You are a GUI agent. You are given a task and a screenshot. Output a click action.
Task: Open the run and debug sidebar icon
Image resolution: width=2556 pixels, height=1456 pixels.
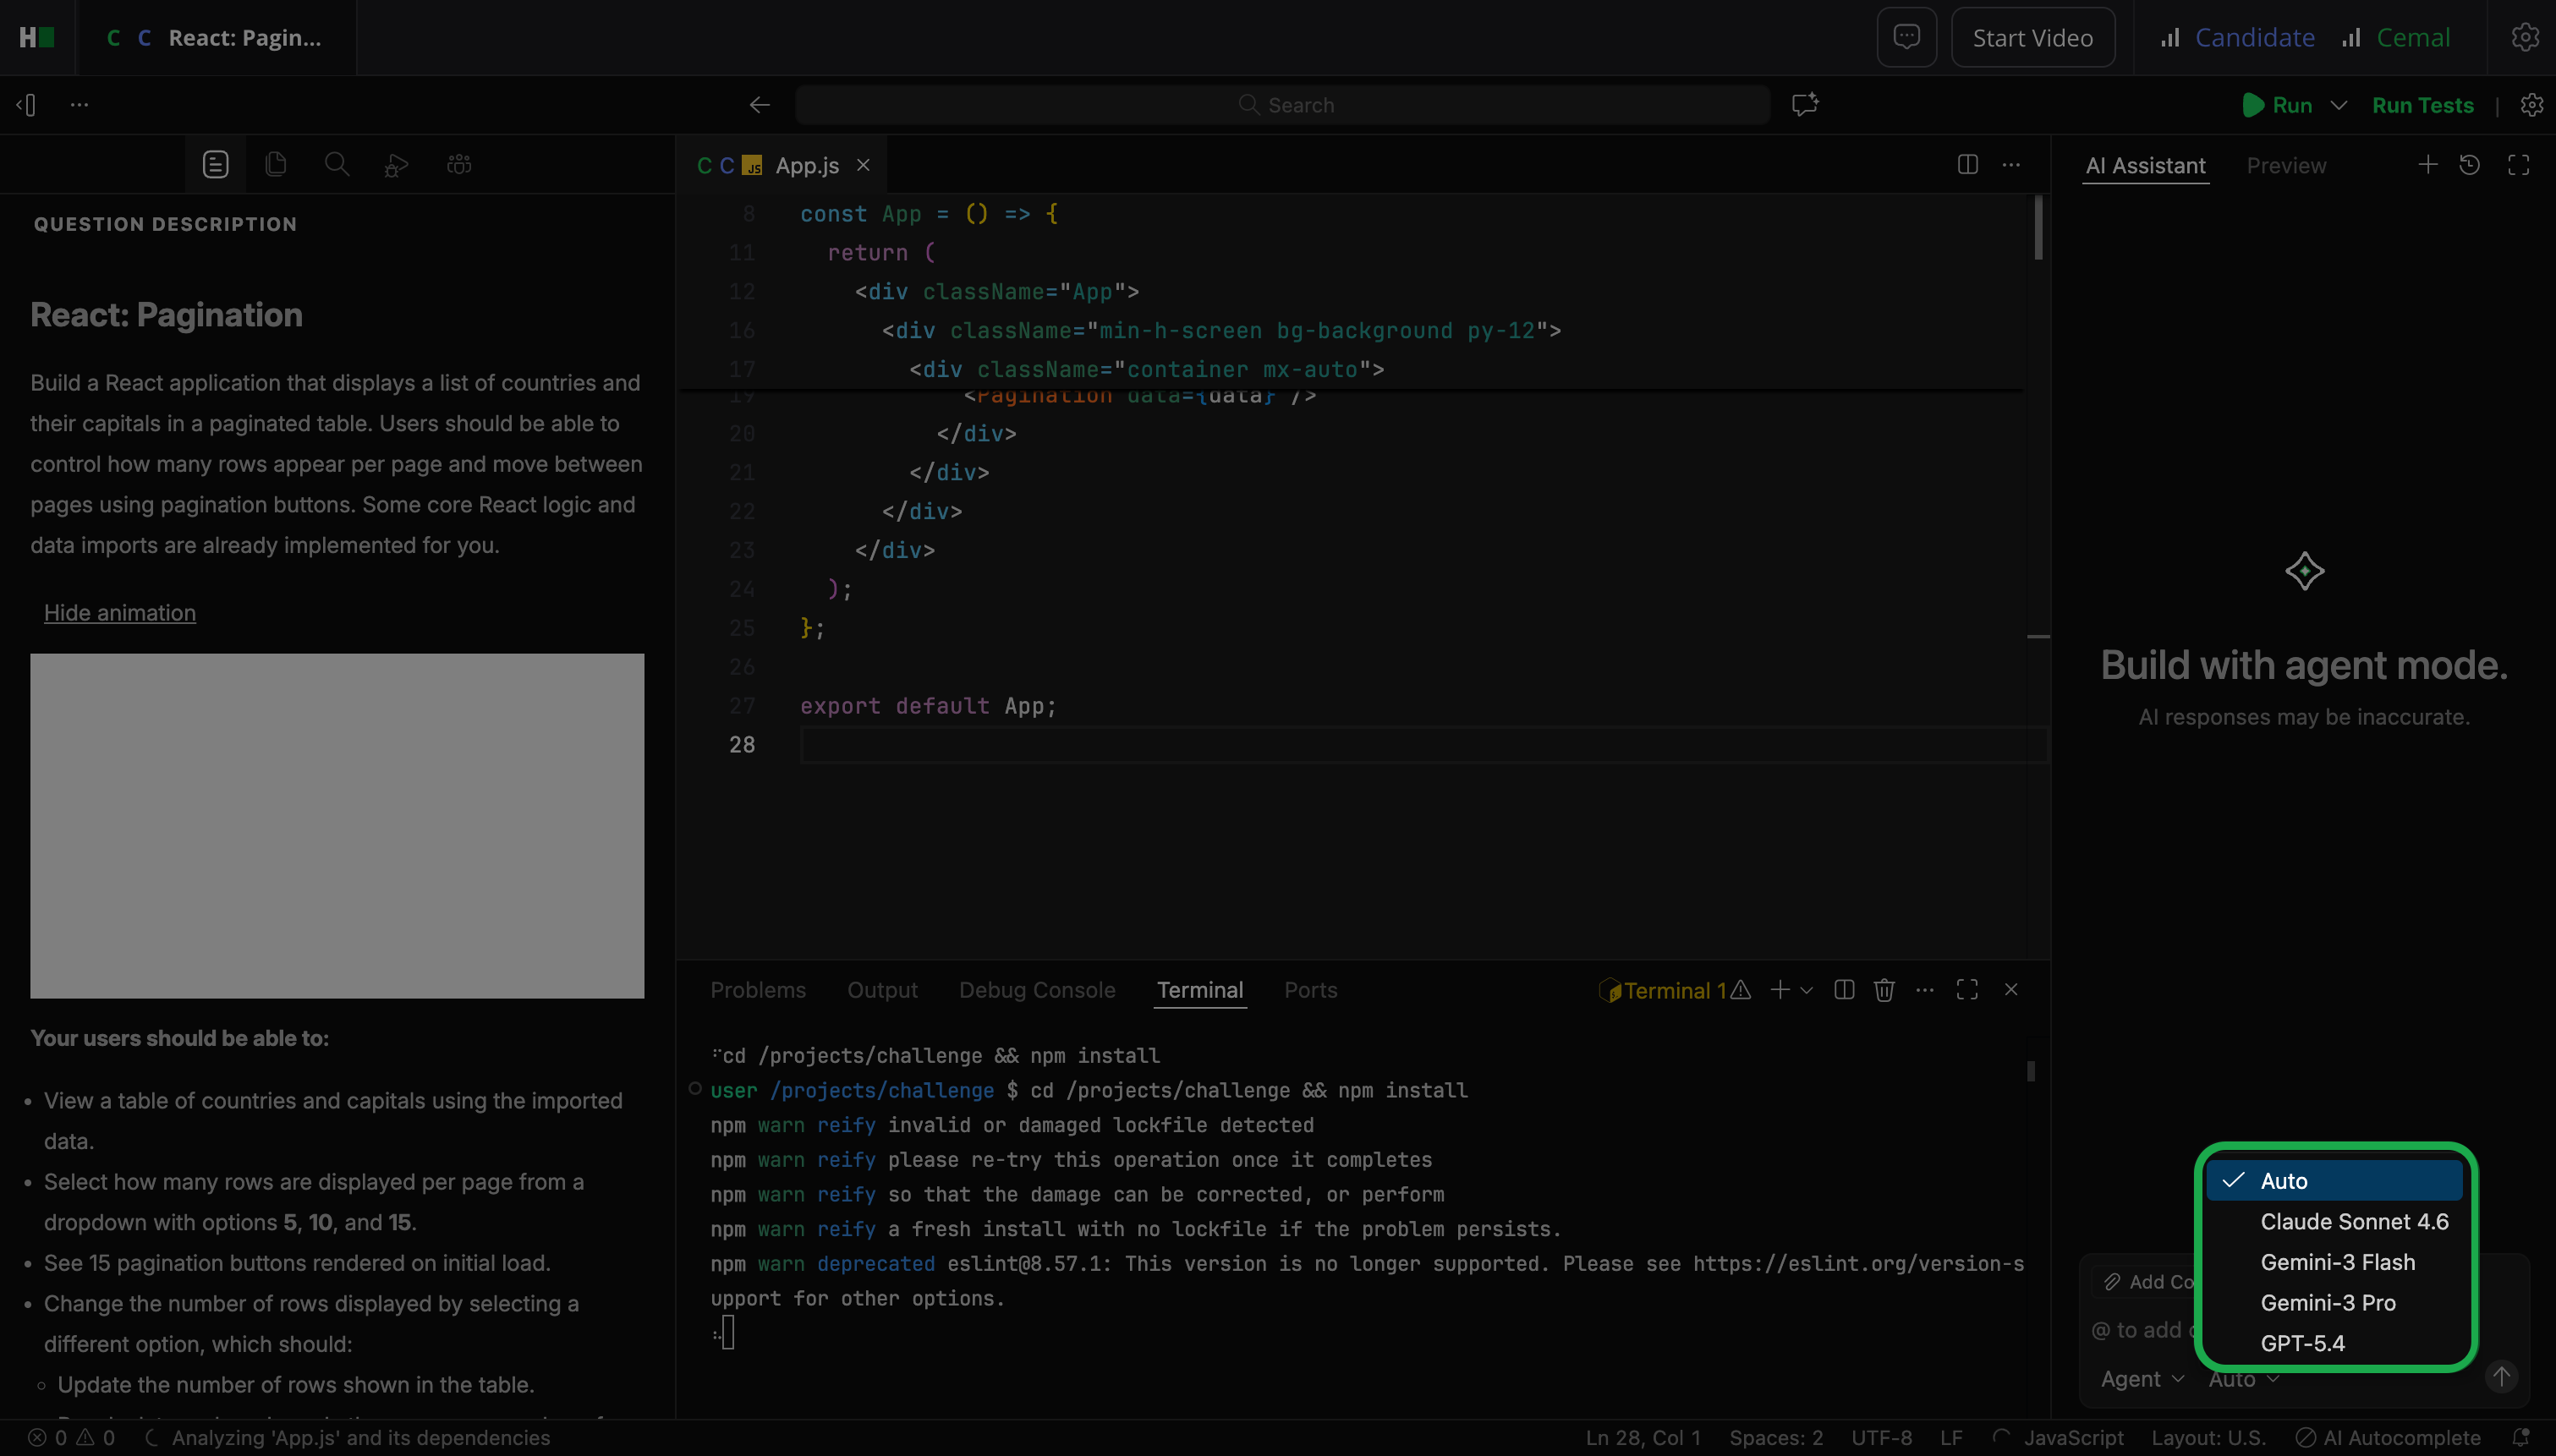[397, 164]
